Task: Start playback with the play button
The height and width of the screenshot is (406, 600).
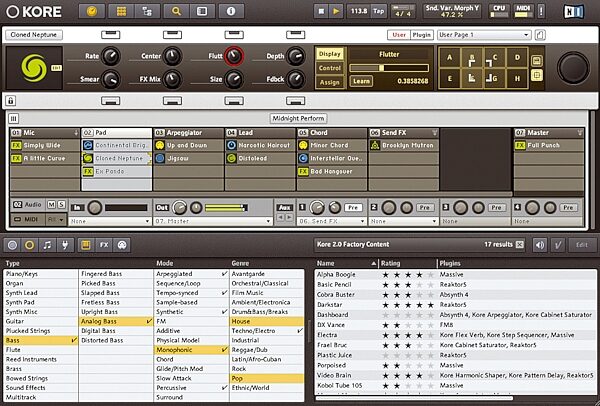Action: point(336,11)
